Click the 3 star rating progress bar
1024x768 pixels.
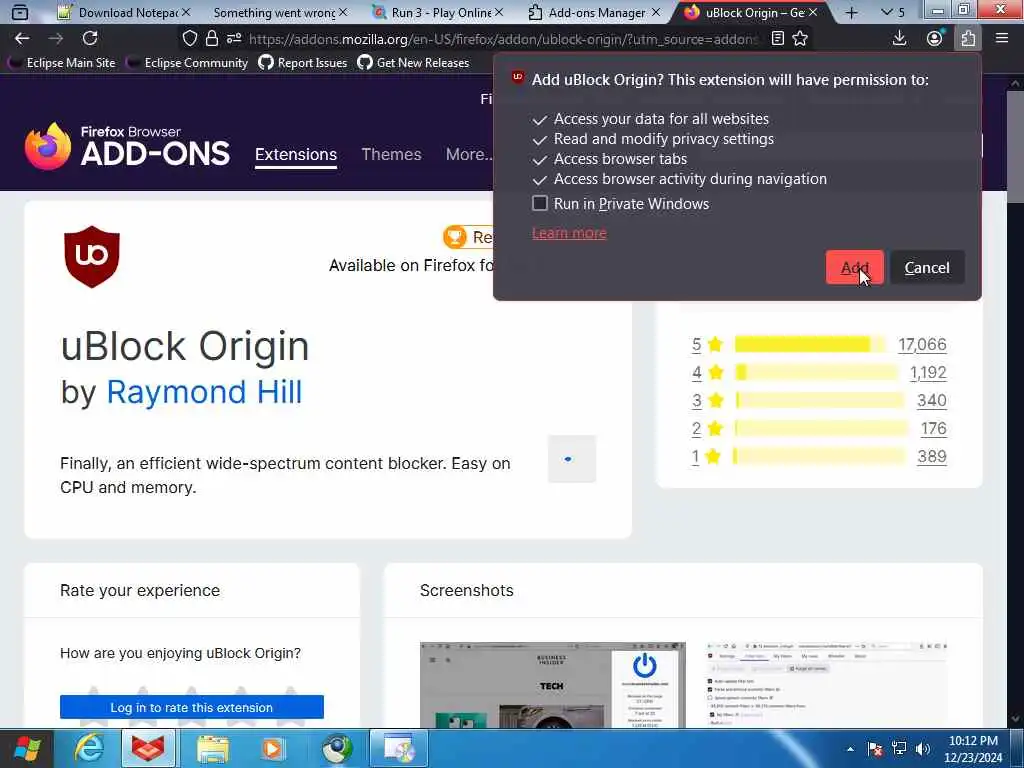click(x=820, y=400)
